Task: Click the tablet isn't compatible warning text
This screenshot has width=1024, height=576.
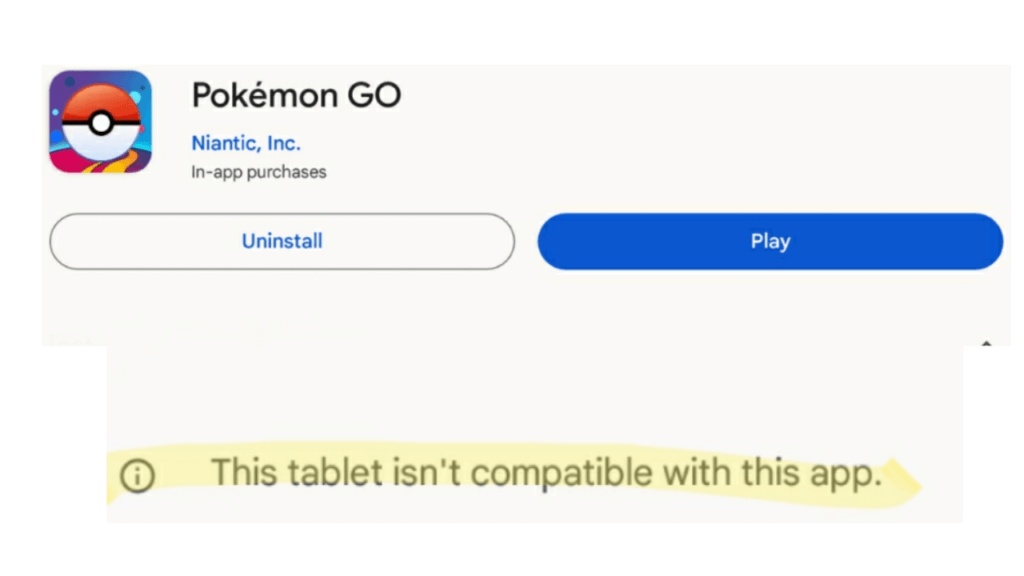Action: click(546, 473)
